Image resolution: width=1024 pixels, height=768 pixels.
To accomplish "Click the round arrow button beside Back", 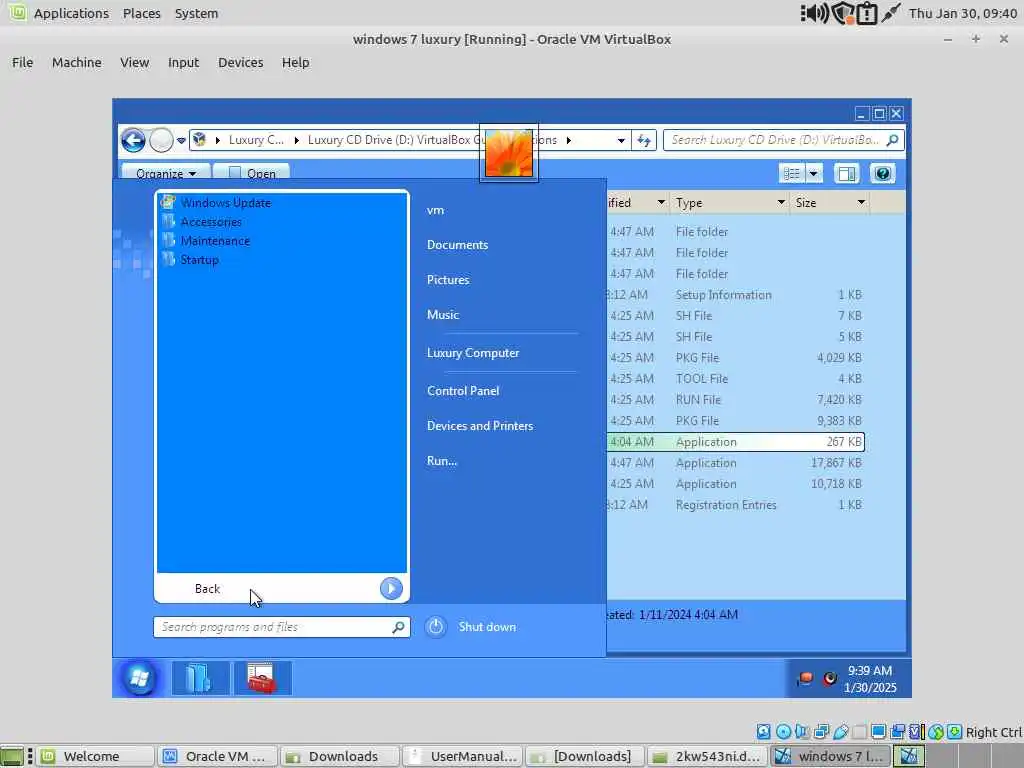I will pos(391,588).
